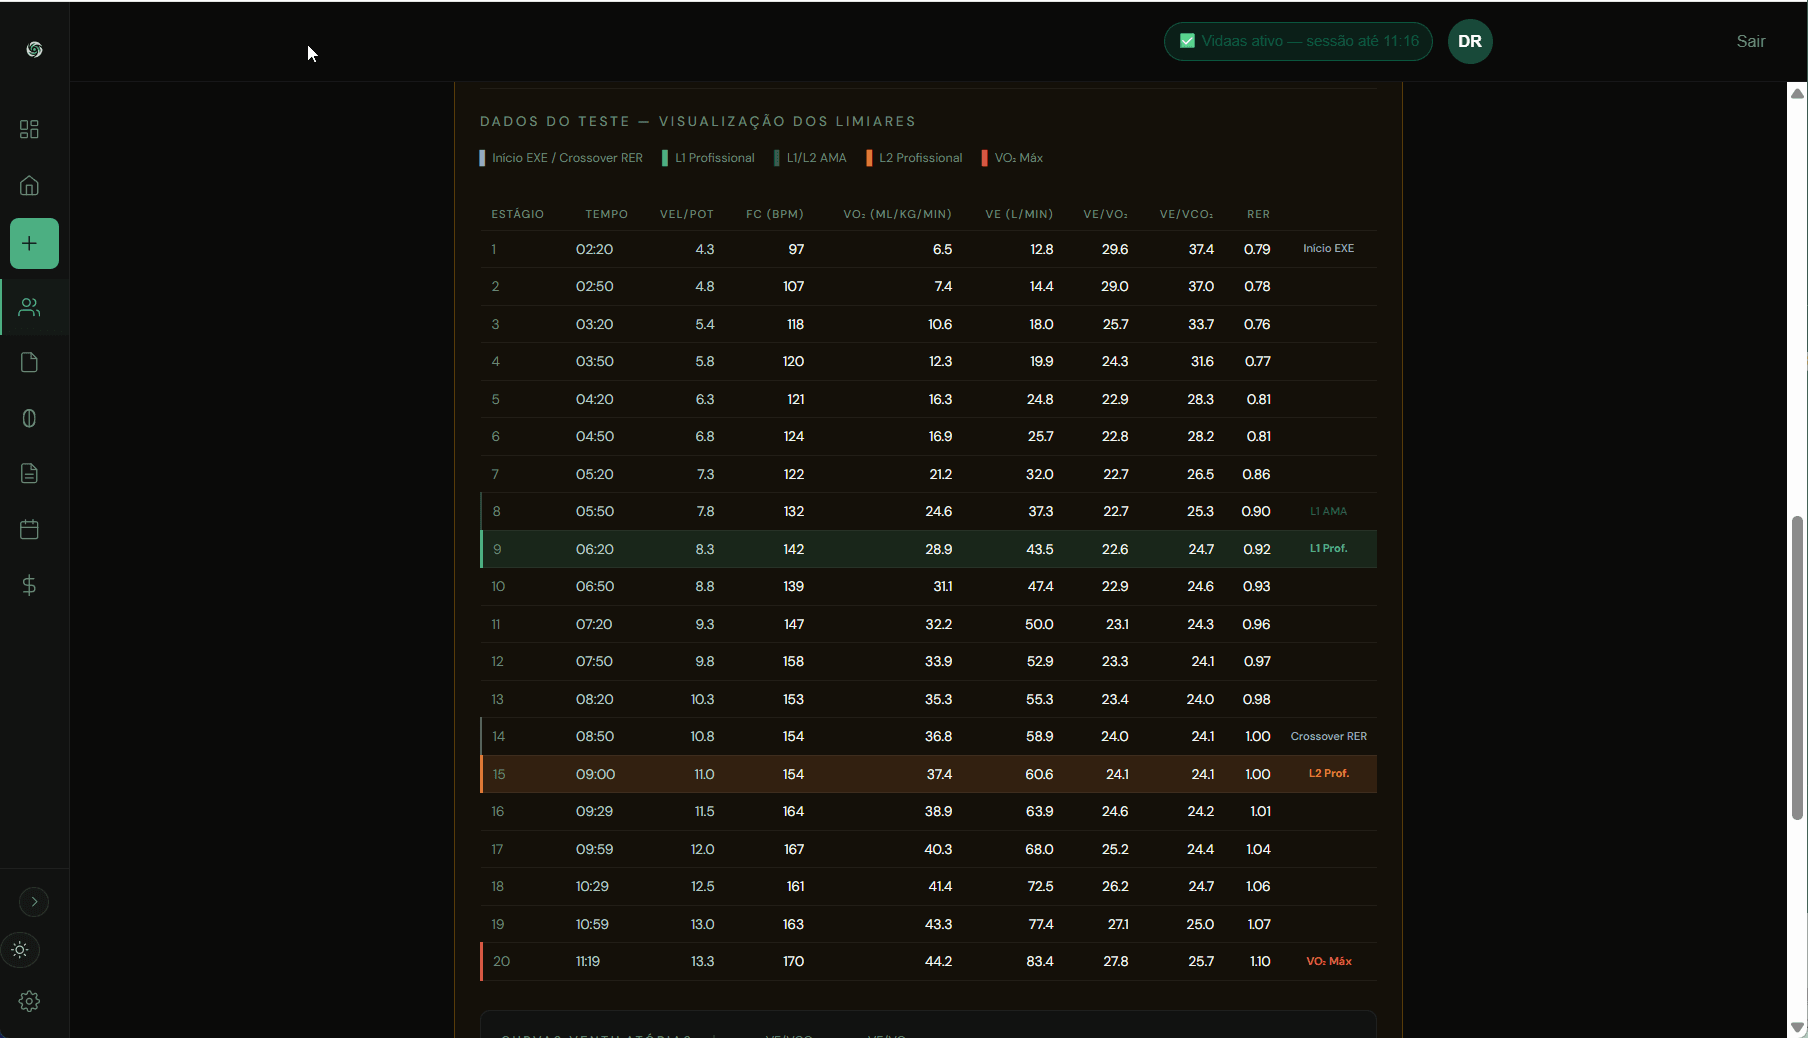The width and height of the screenshot is (1808, 1038).
Task: Click the Início EXE / Crossover RER legend
Action: coord(561,158)
